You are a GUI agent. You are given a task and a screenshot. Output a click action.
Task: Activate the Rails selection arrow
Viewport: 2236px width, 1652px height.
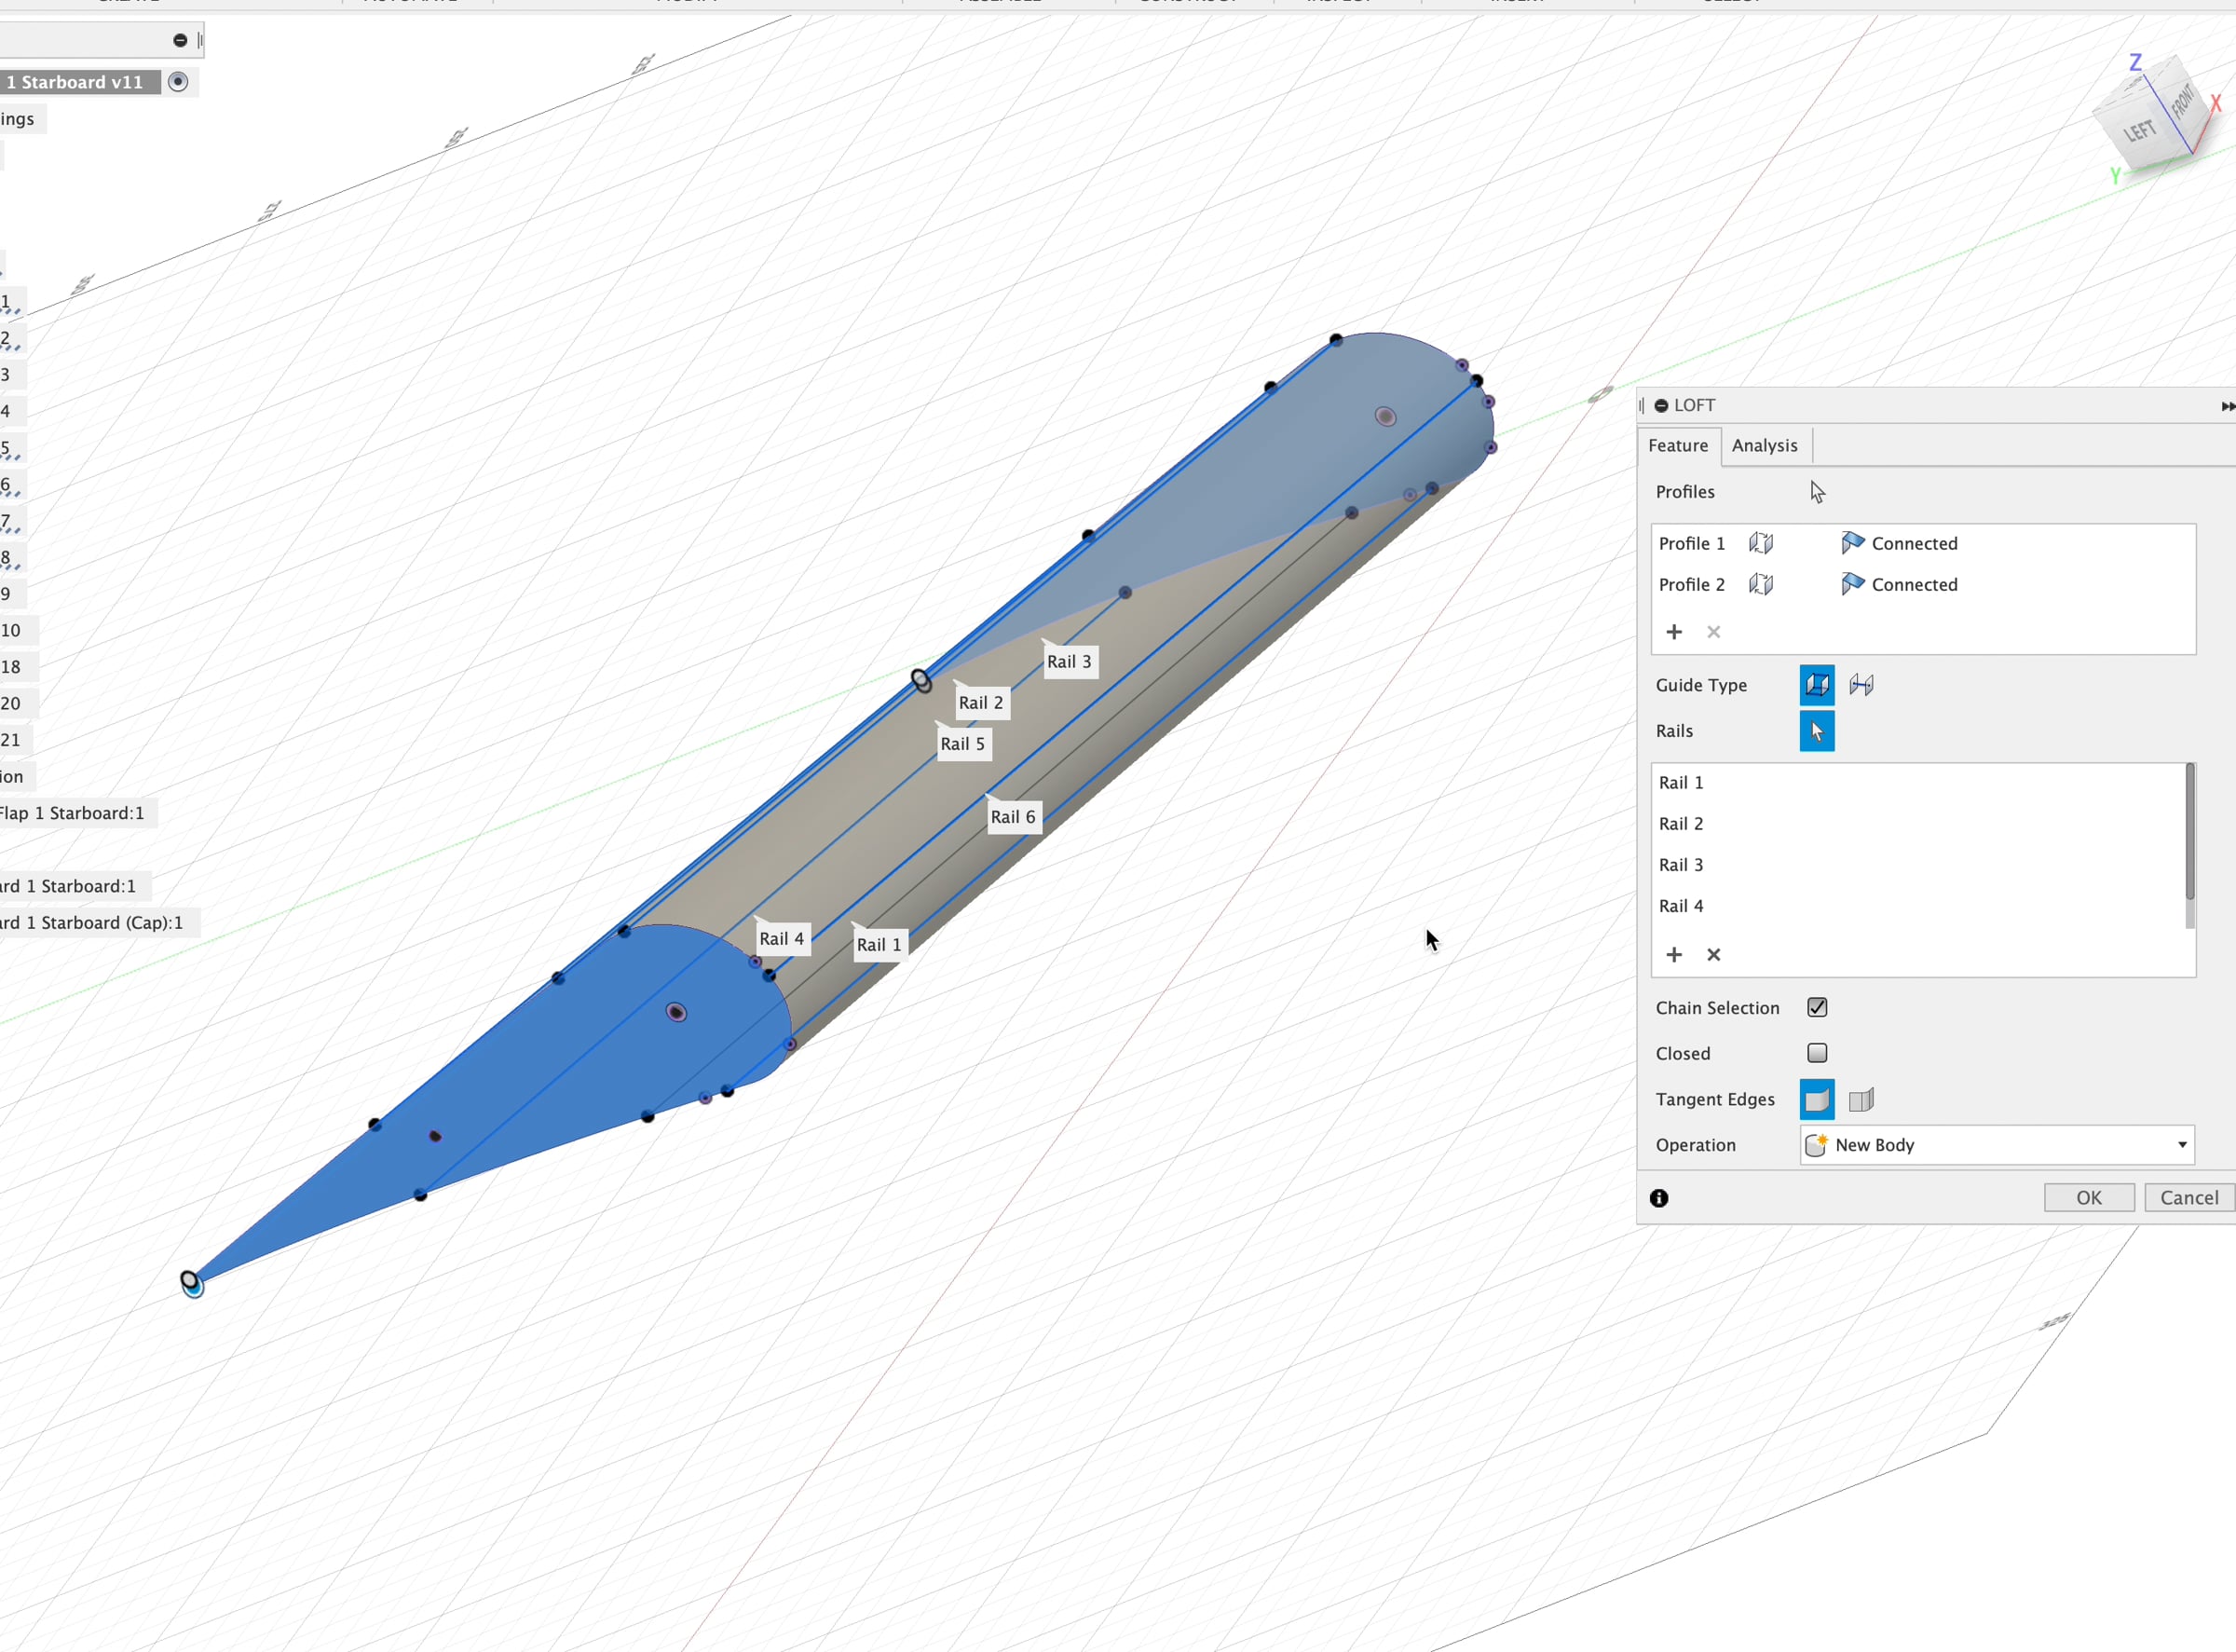pyautogui.click(x=1816, y=731)
